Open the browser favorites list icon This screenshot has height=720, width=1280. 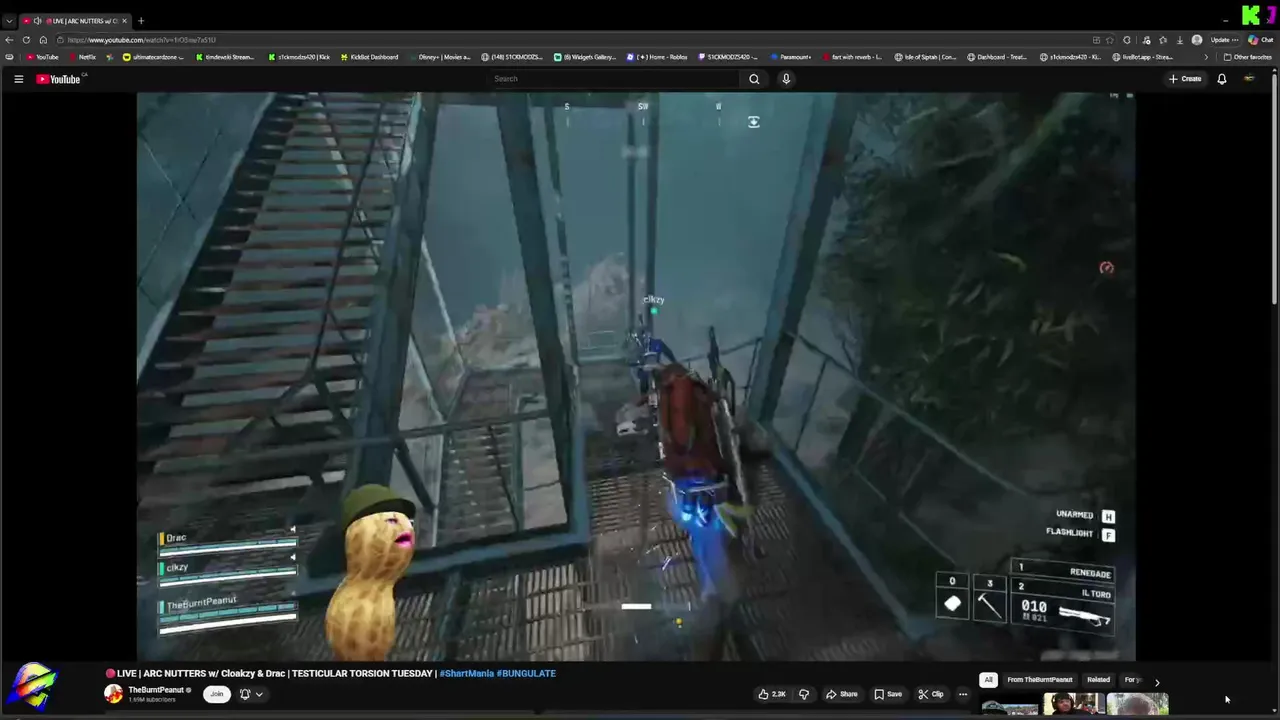pyautogui.click(x=1162, y=40)
